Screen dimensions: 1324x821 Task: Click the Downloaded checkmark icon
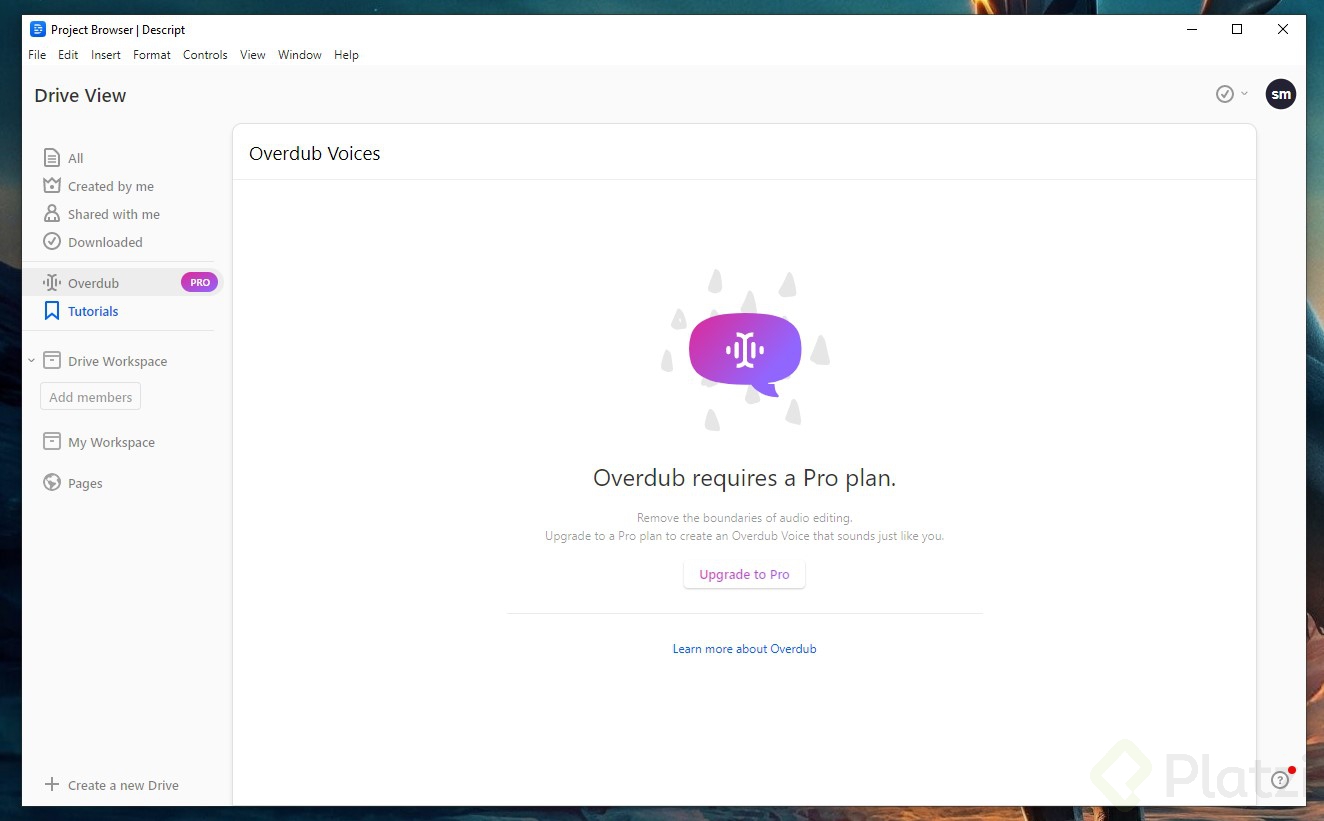[x=51, y=241]
